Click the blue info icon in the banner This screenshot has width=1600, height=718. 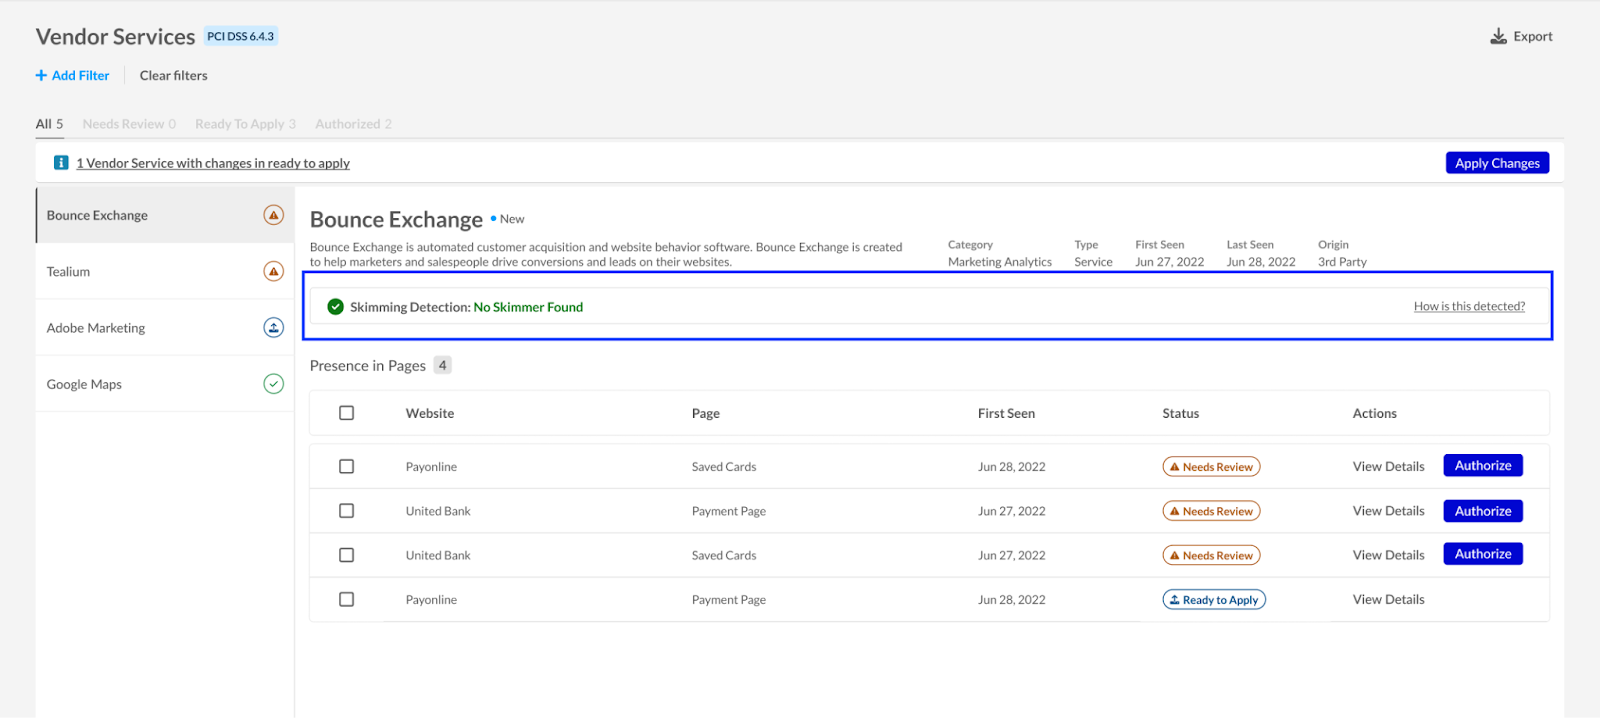coord(61,163)
